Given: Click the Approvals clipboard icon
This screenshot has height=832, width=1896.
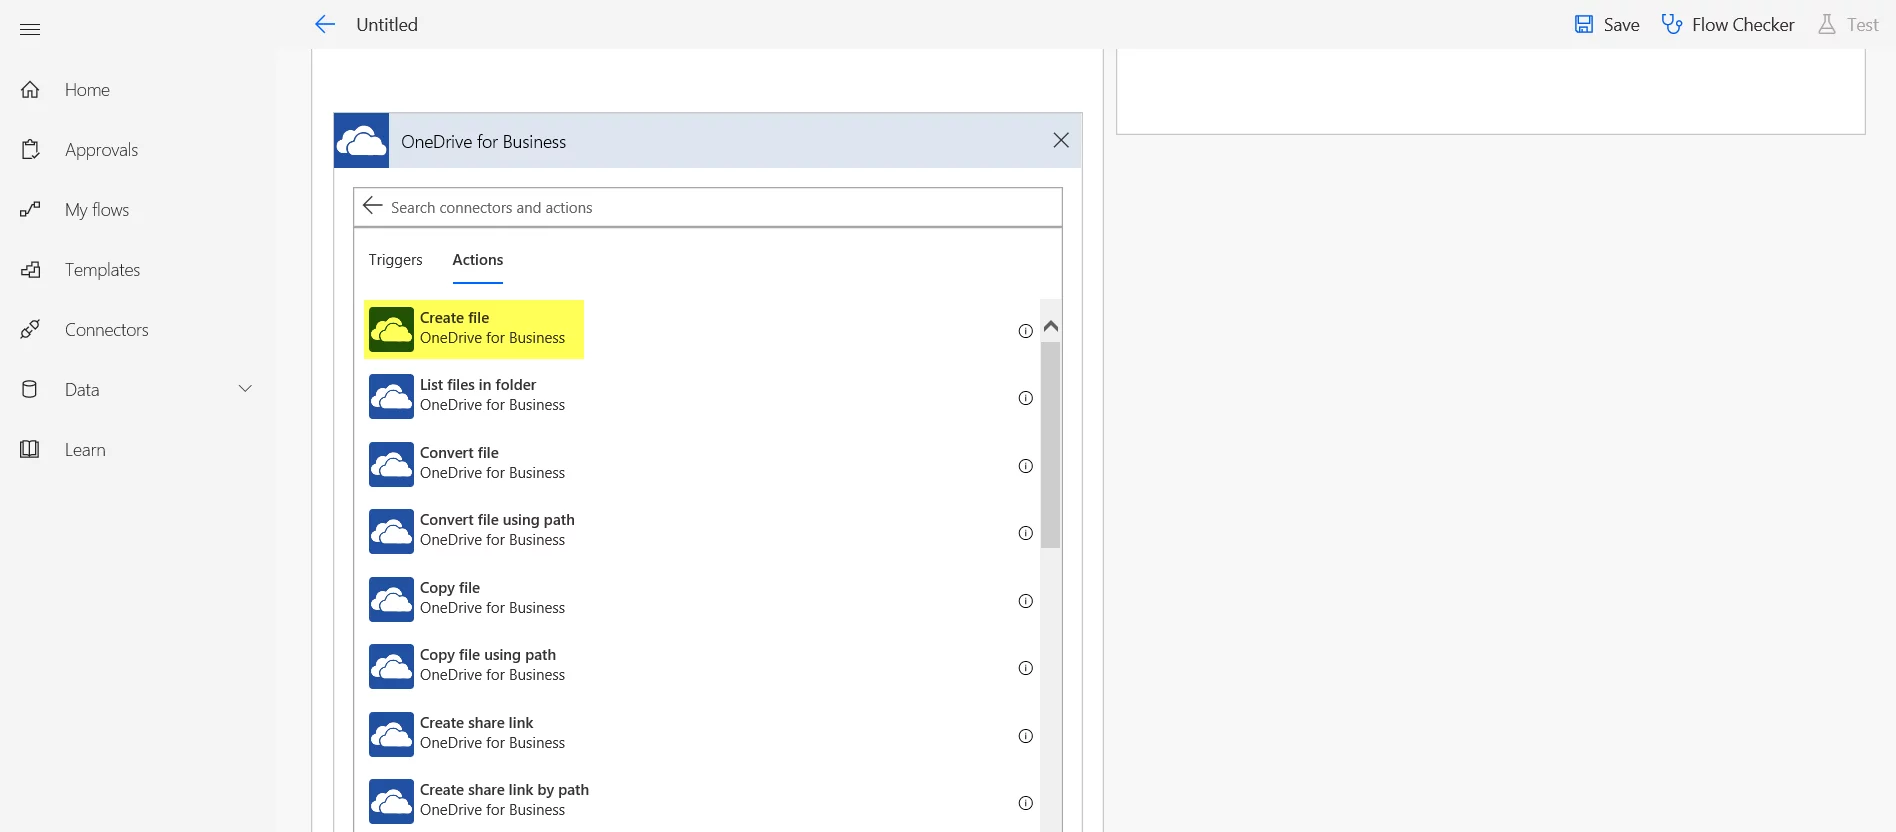Looking at the screenshot, I should 30,150.
